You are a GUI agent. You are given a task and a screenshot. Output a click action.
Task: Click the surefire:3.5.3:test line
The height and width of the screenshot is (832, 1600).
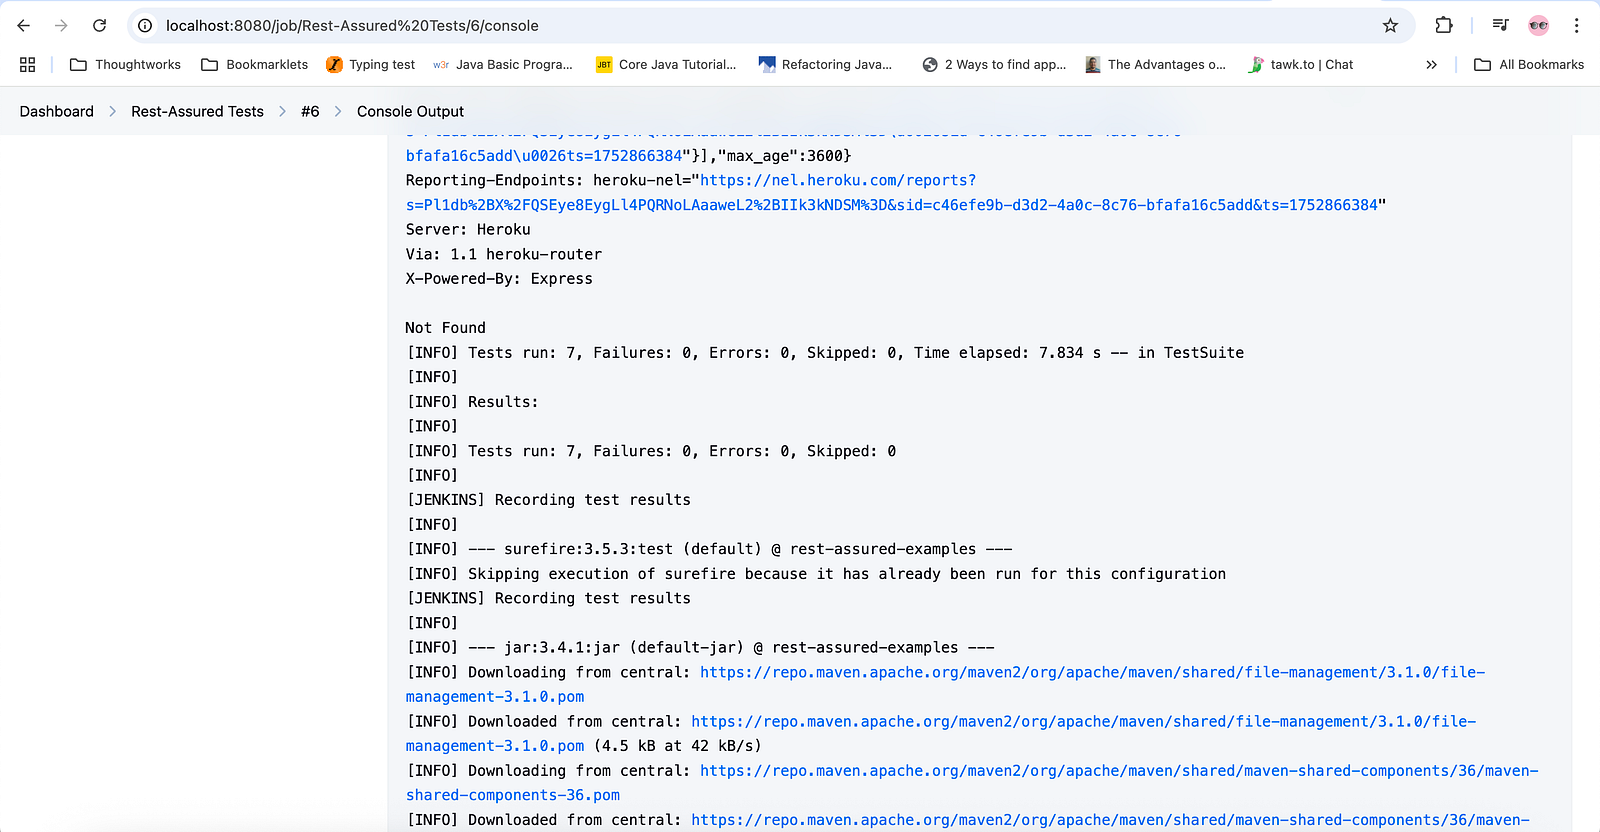(x=709, y=549)
